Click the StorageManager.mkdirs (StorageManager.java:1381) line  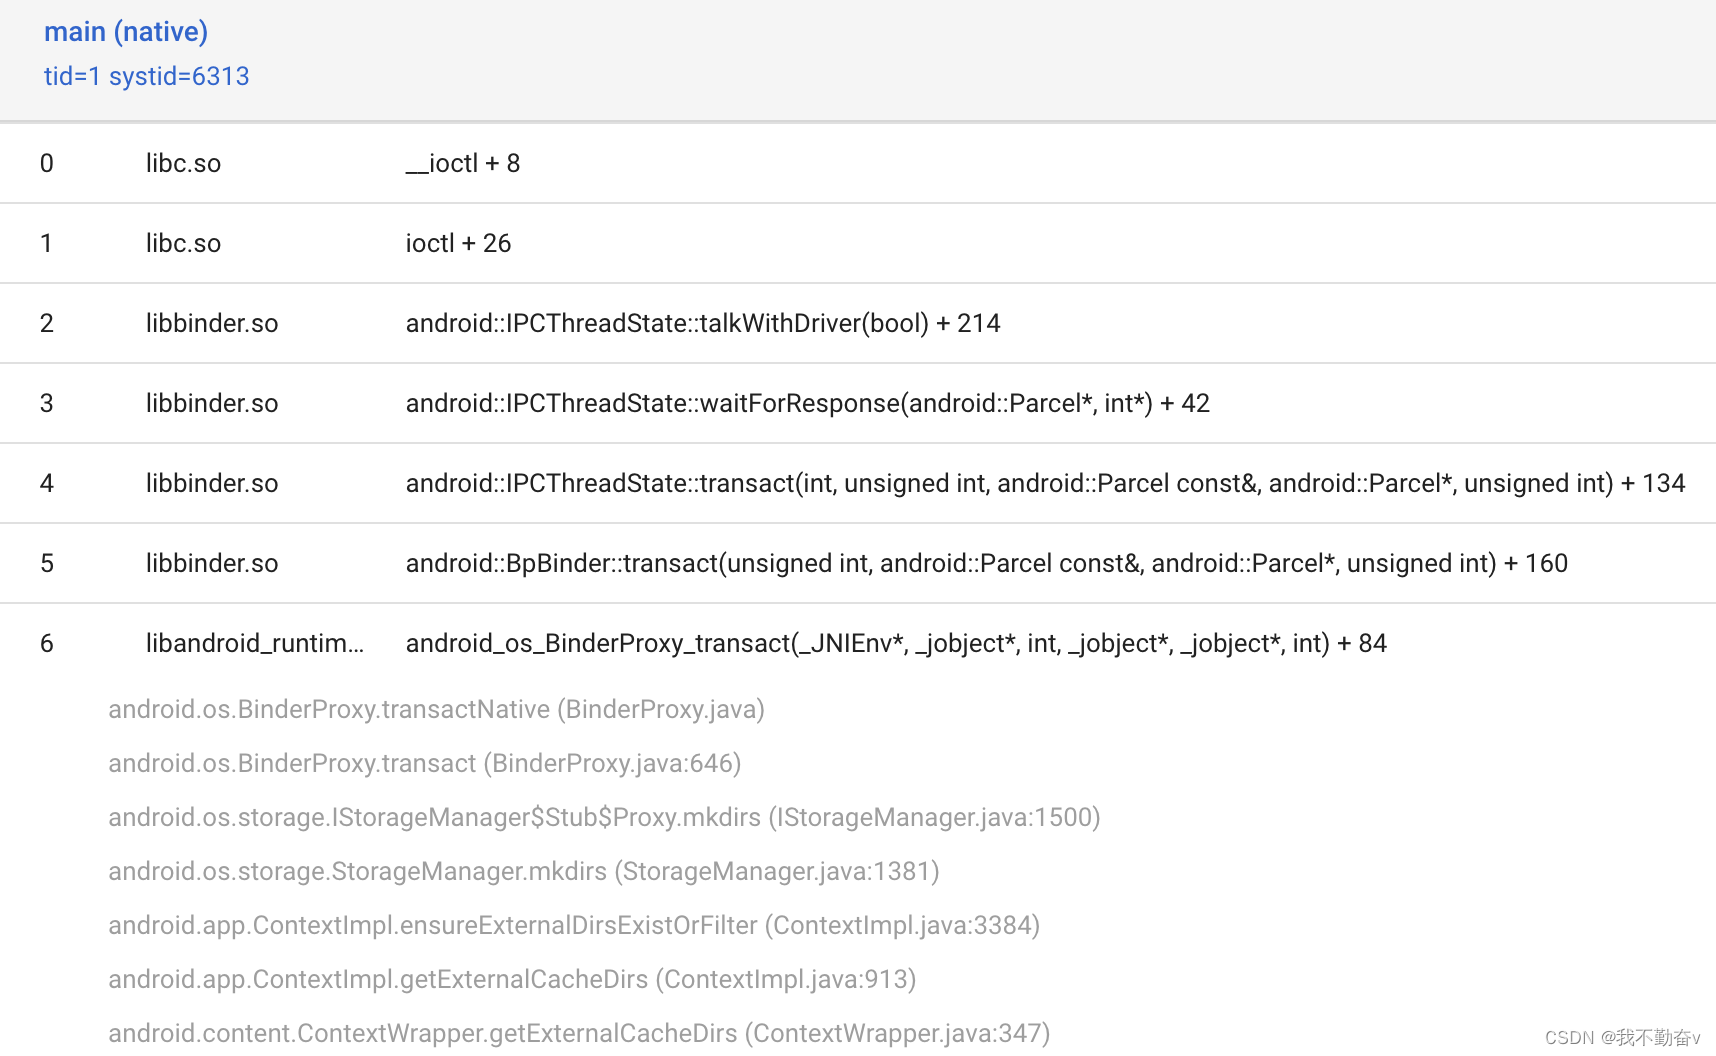(523, 871)
